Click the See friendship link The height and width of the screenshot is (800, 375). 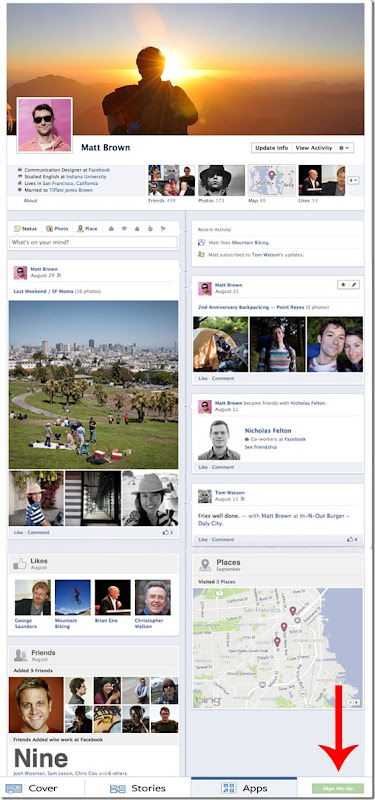tap(261, 447)
